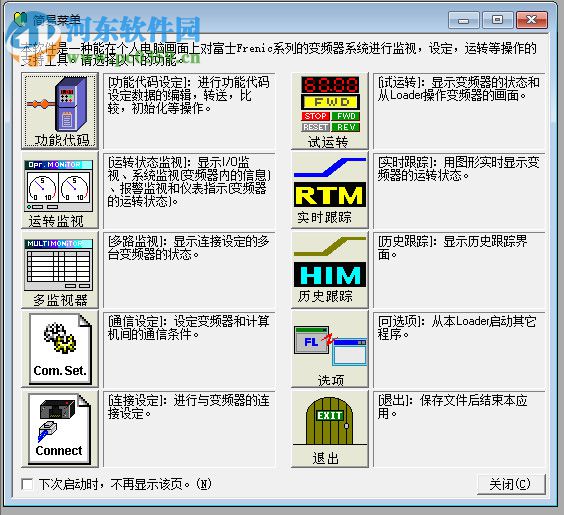The image size is (564, 515).
Task: Click the 关闭(C) button
Action: click(x=511, y=484)
